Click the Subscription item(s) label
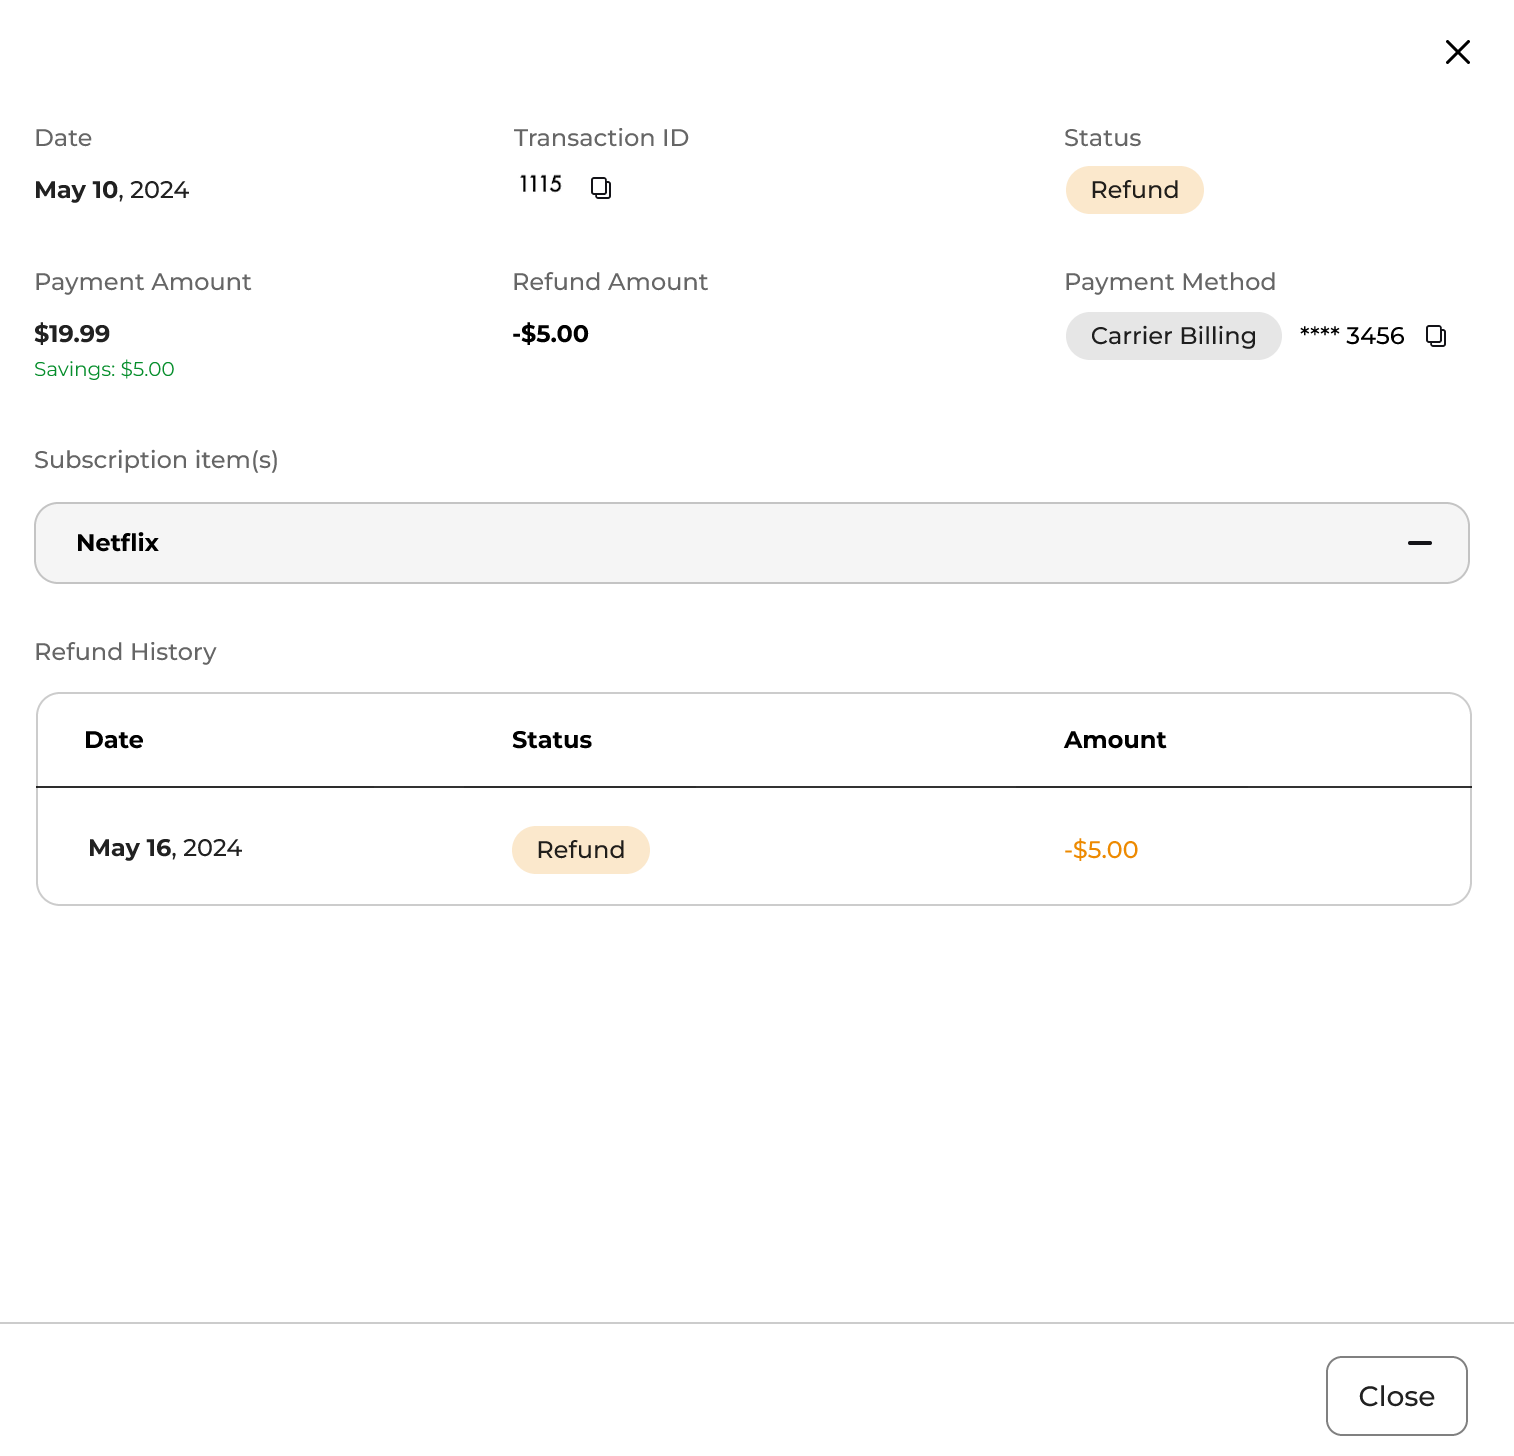This screenshot has height=1456, width=1514. coord(157,460)
